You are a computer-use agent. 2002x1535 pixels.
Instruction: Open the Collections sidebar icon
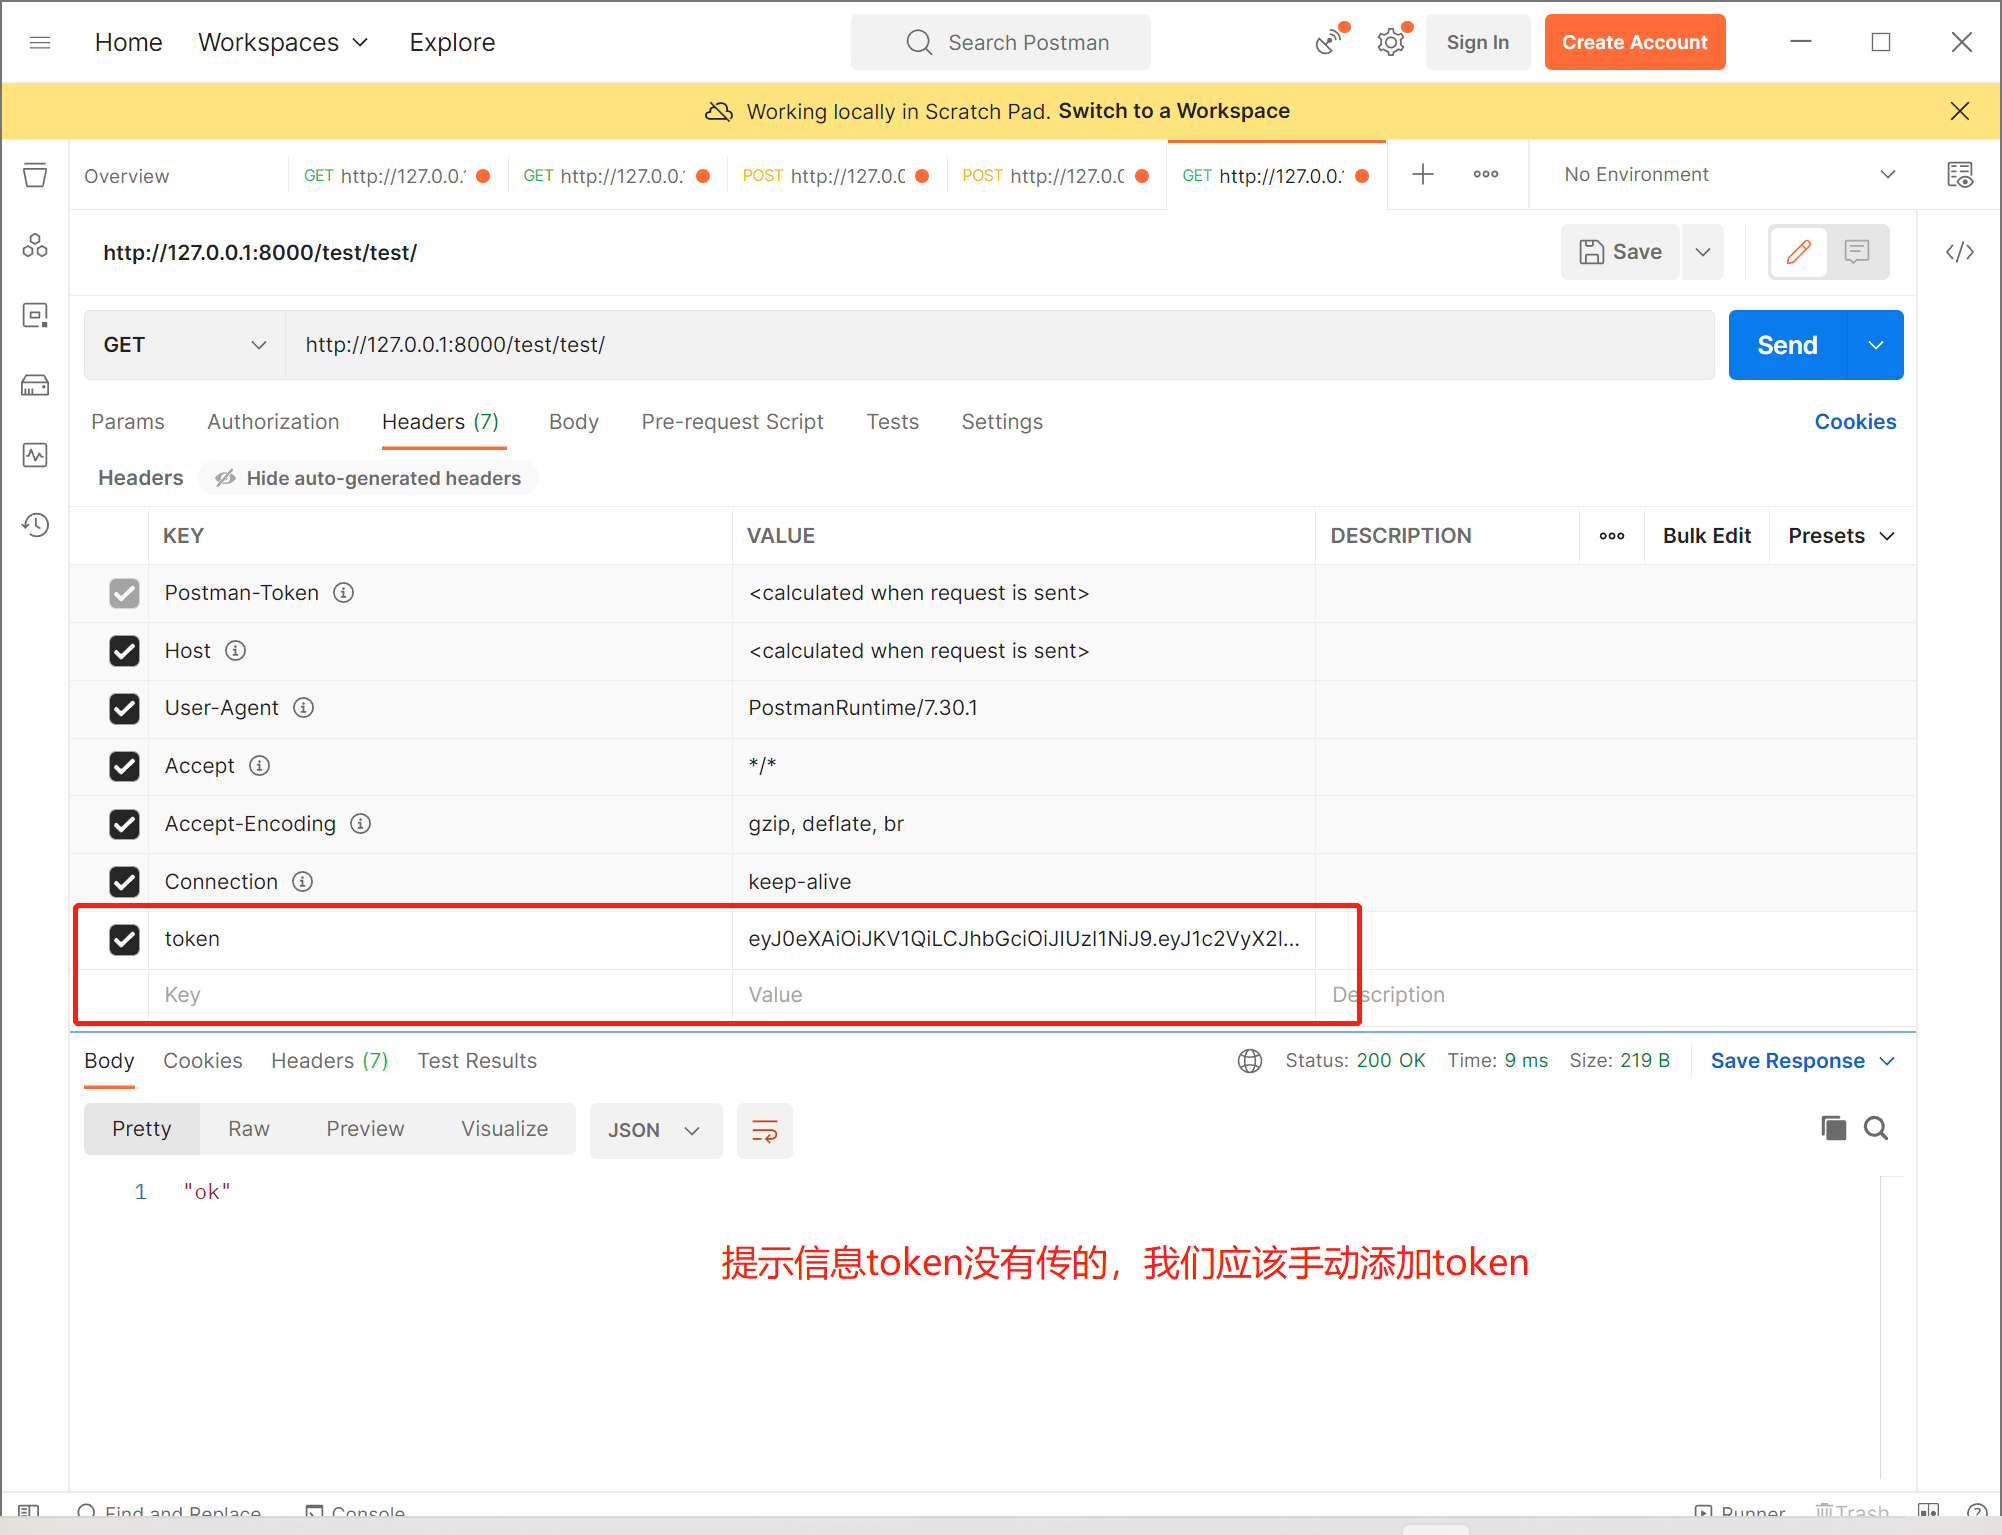tap(35, 175)
